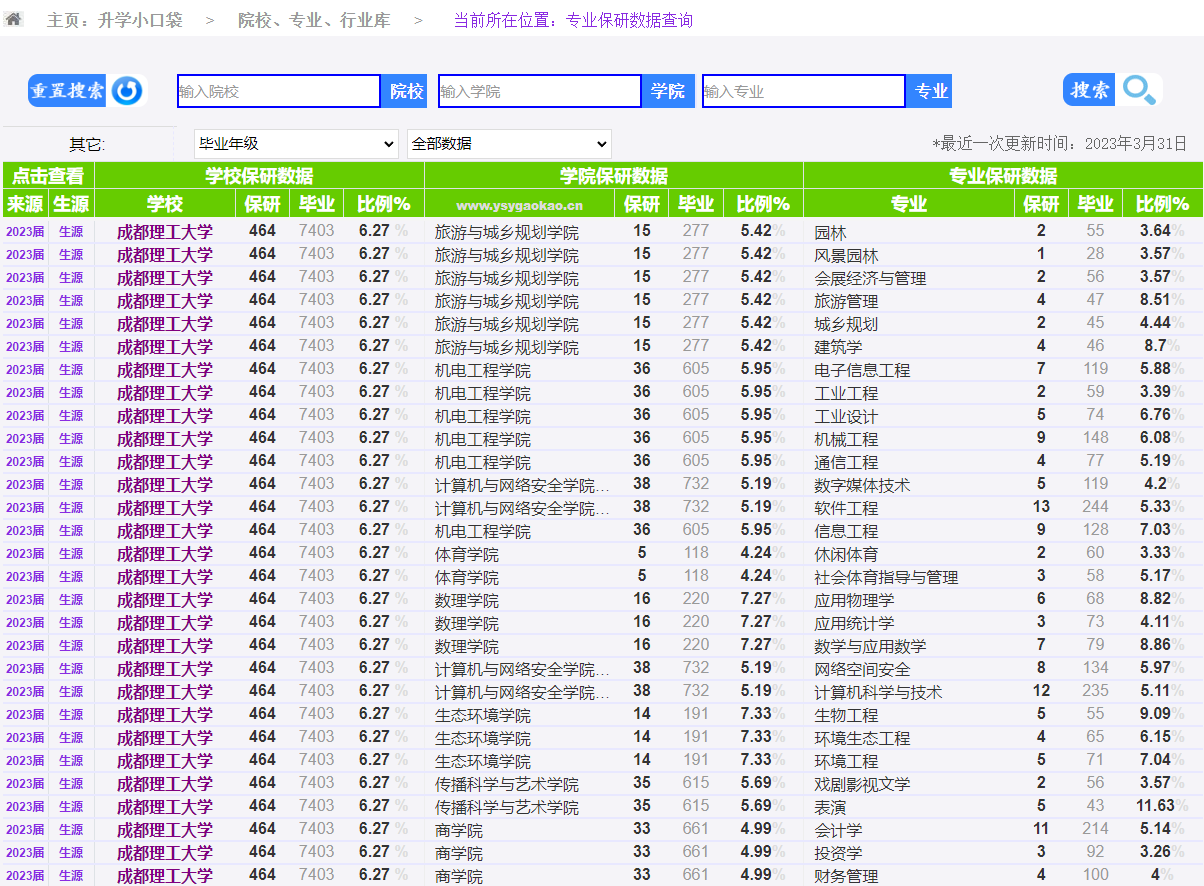
Task: Click the 点击查看 header cell
Action: pyautogui.click(x=48, y=176)
